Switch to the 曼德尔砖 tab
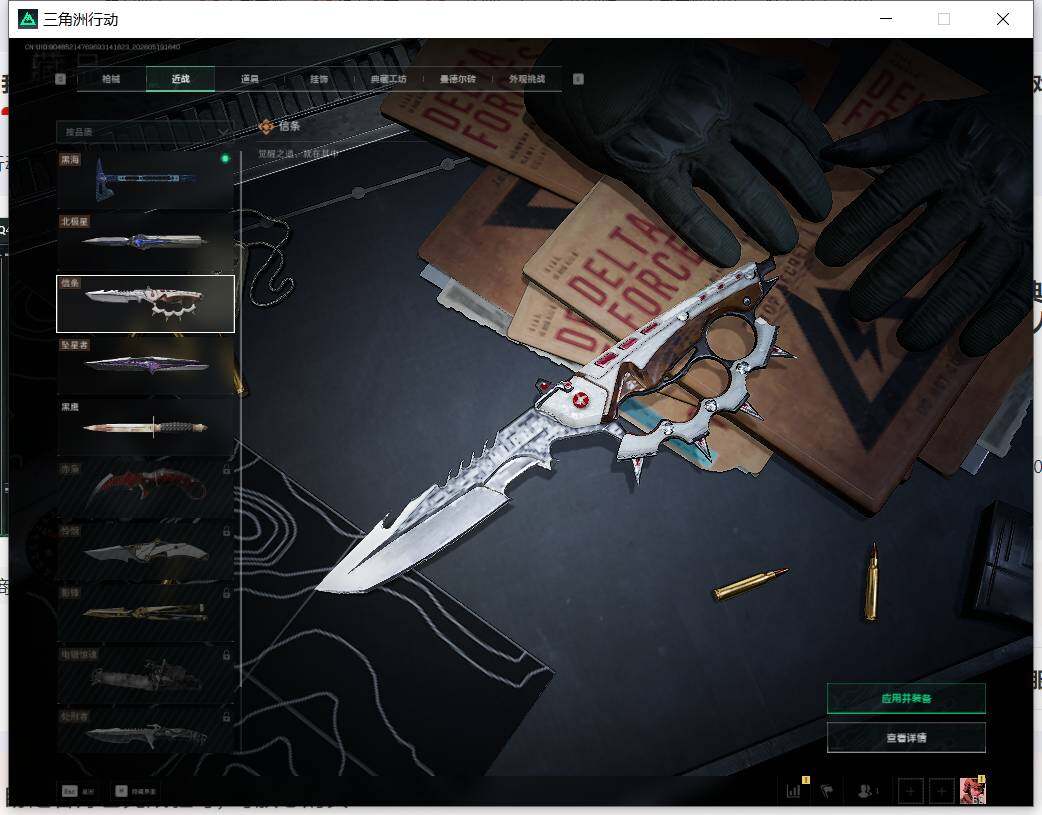 pos(457,79)
